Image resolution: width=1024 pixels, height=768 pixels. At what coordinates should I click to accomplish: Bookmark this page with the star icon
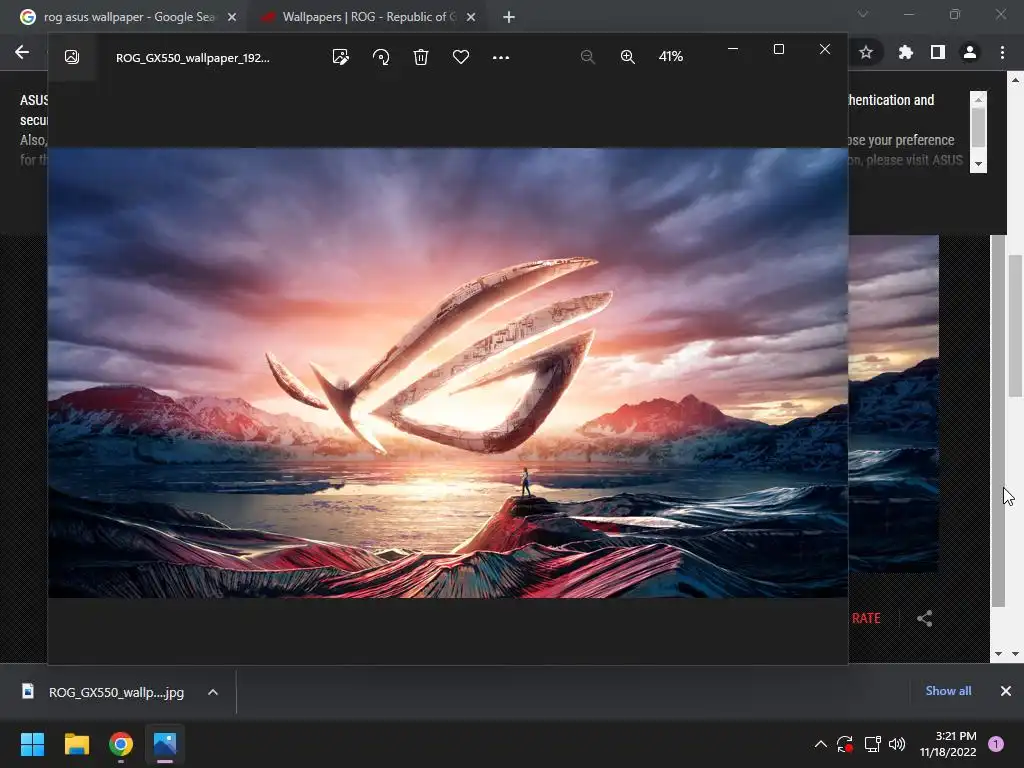(866, 52)
